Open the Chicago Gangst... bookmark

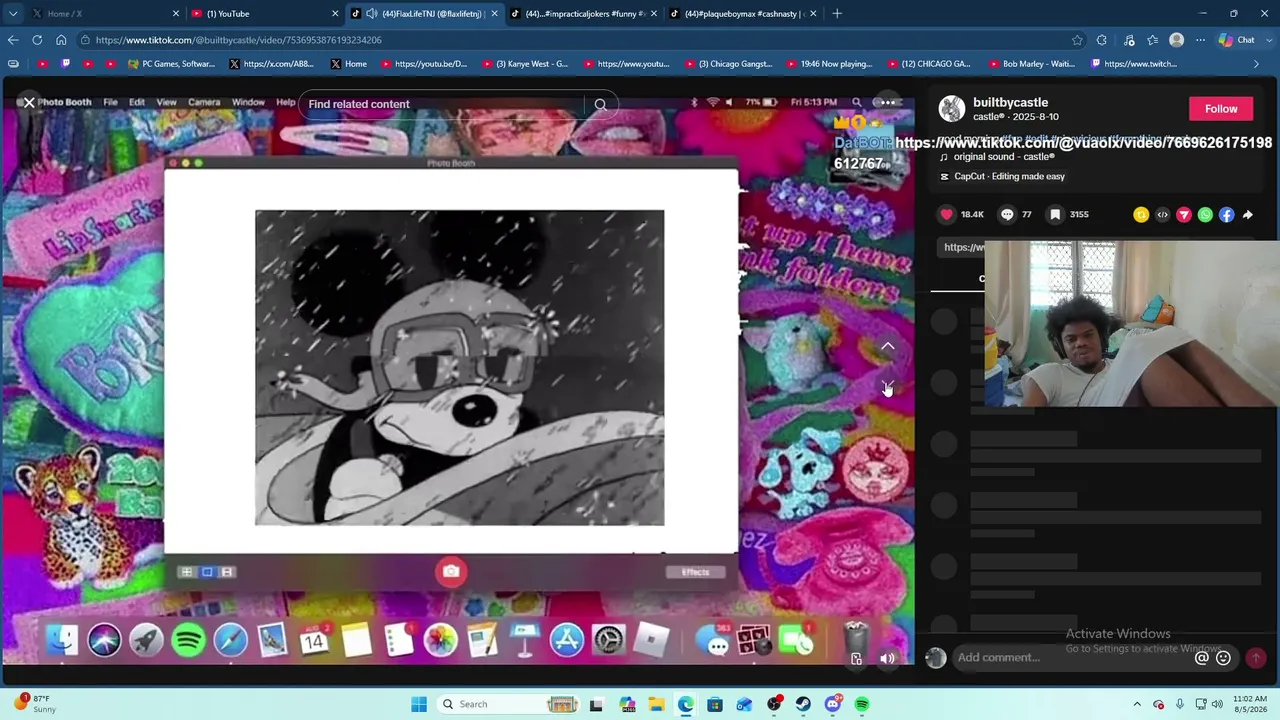(x=728, y=64)
